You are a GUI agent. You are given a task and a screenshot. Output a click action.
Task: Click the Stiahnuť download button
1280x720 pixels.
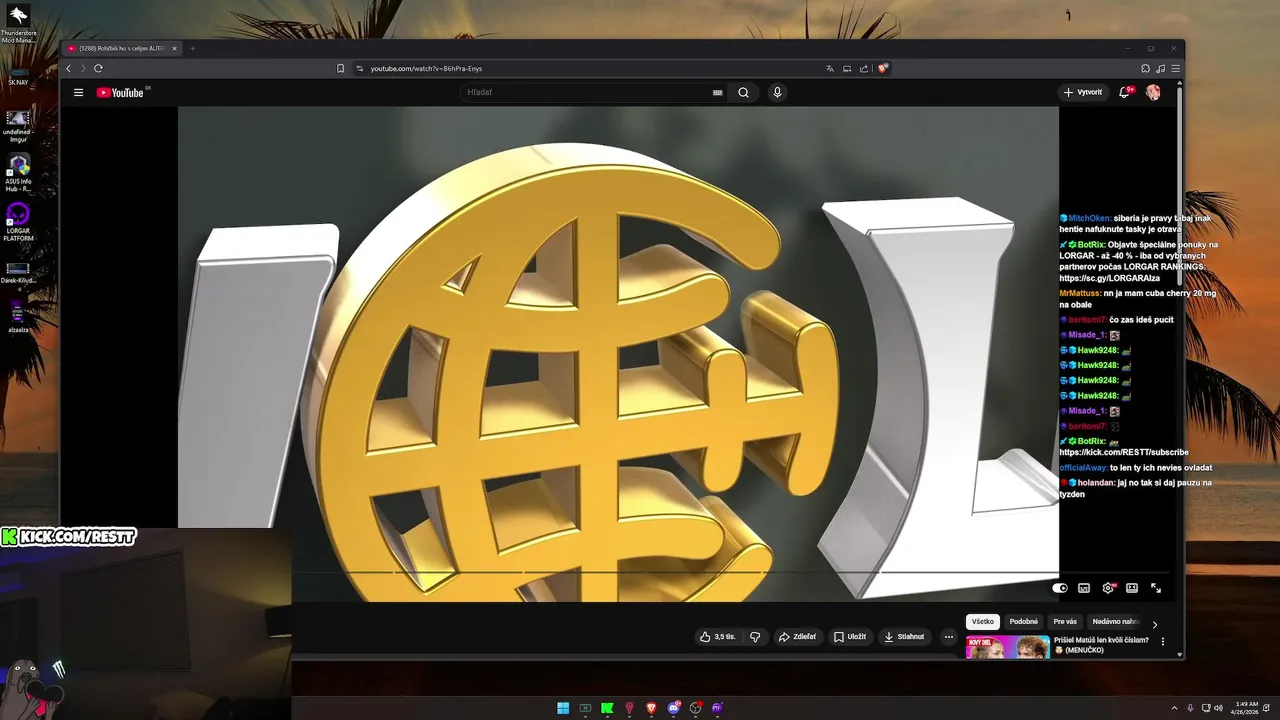[x=904, y=636]
